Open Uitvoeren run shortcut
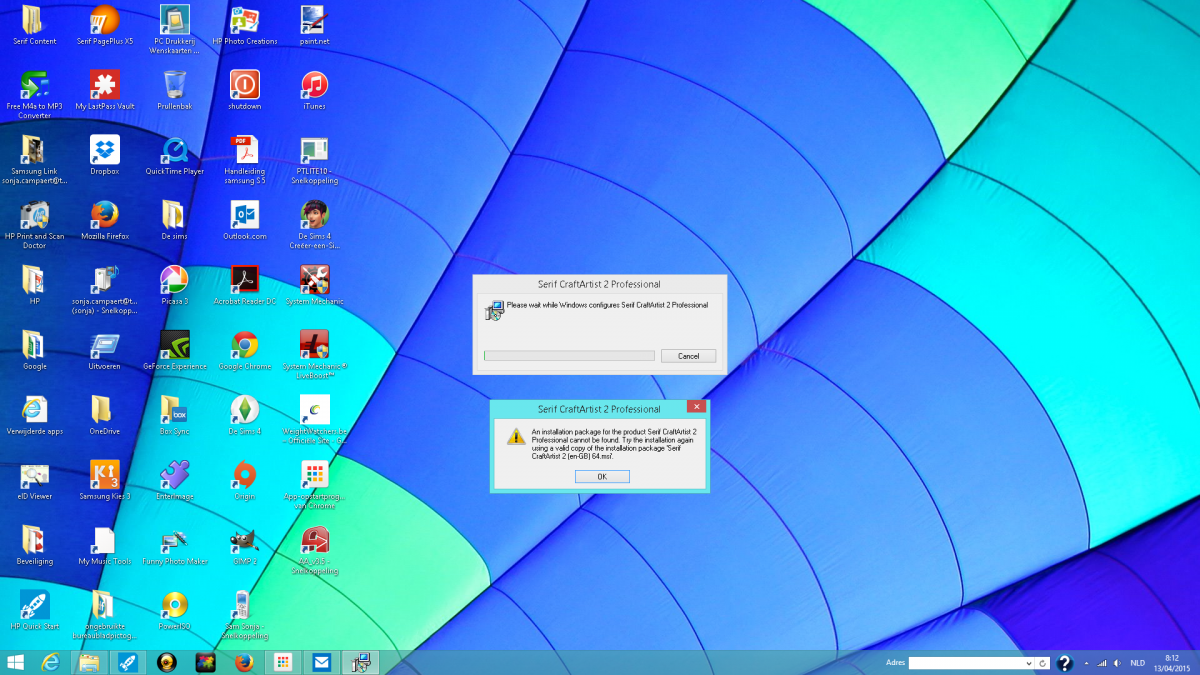The height and width of the screenshot is (675, 1200). 104,351
